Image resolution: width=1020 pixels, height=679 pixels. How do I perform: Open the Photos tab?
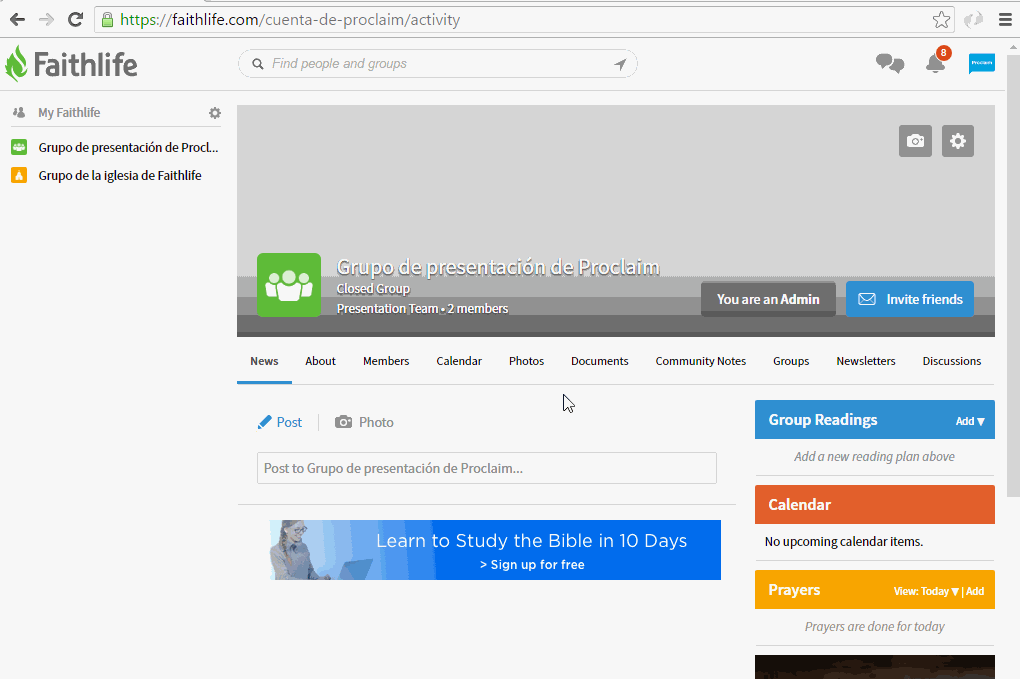click(x=526, y=361)
